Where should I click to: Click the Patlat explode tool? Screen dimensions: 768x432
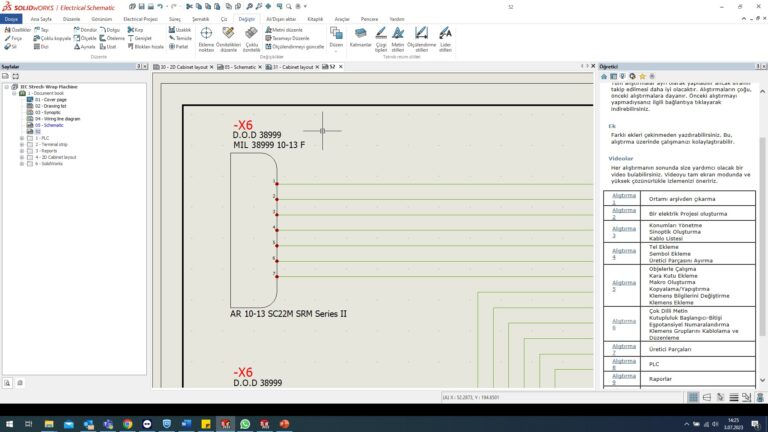coord(178,46)
